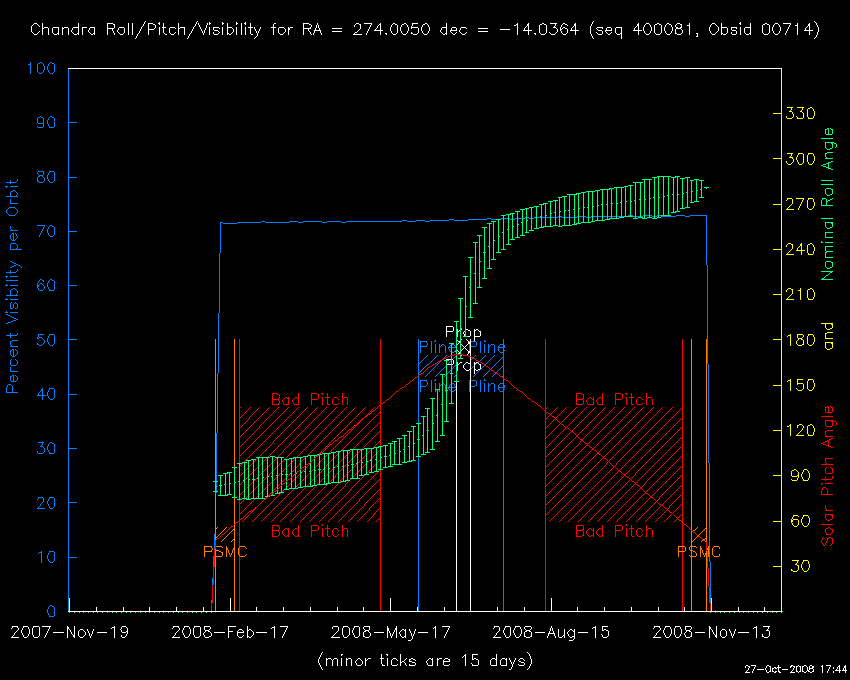The height and width of the screenshot is (680, 850).
Task: Click the left PSMC label
Action: (x=225, y=552)
